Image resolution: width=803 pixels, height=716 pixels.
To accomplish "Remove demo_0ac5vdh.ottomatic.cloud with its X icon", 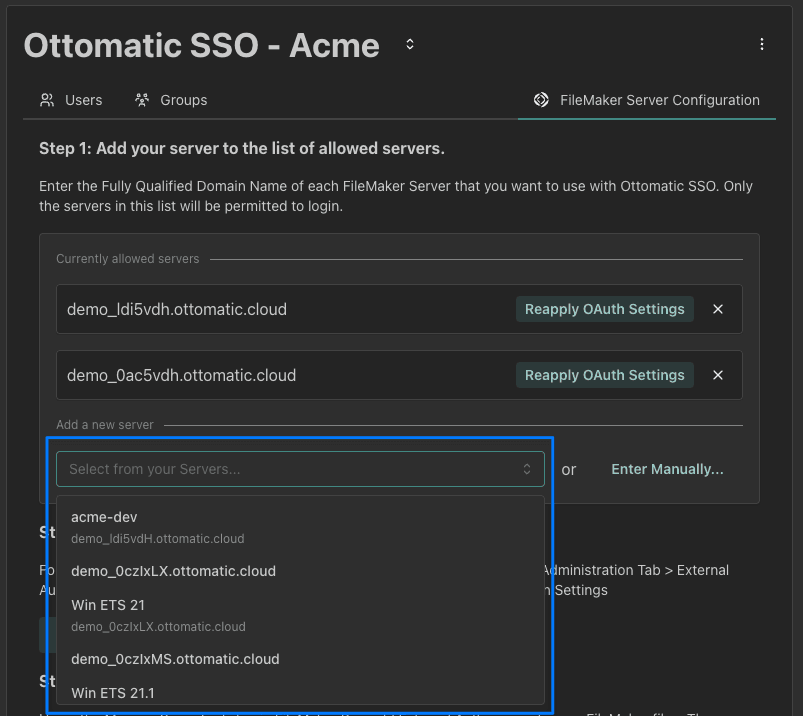I will pos(718,375).
